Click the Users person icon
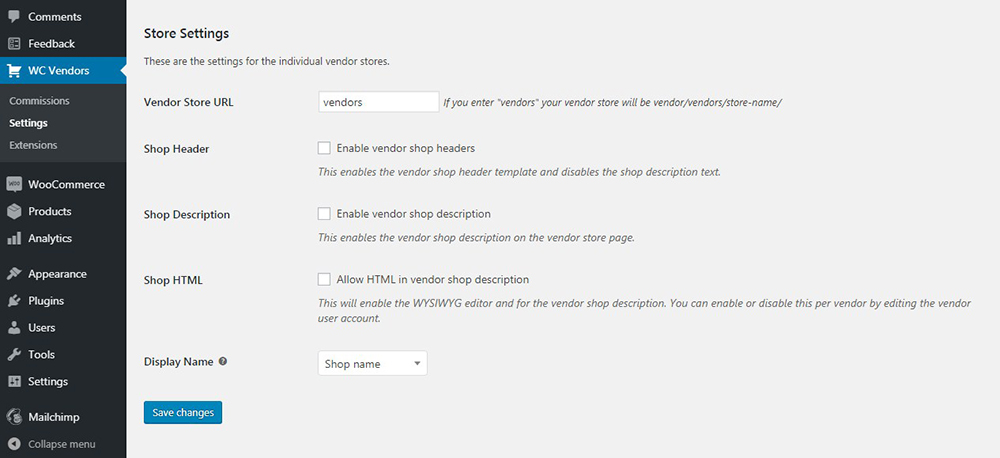Viewport: 1000px width, 458px height. (14, 328)
